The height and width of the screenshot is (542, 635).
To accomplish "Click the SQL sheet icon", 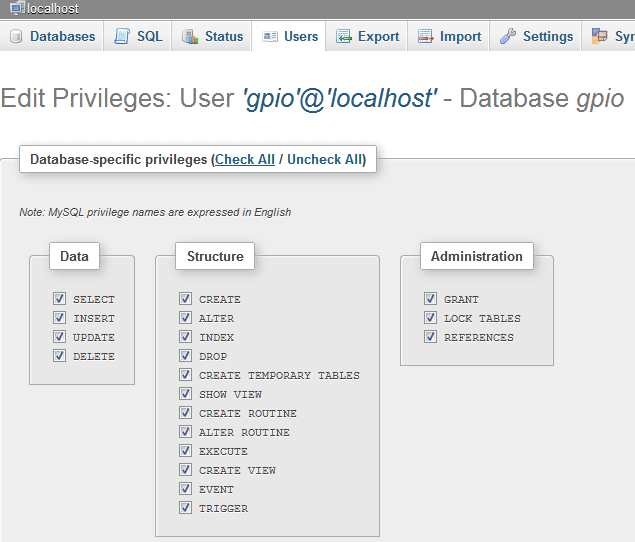I will pos(122,36).
